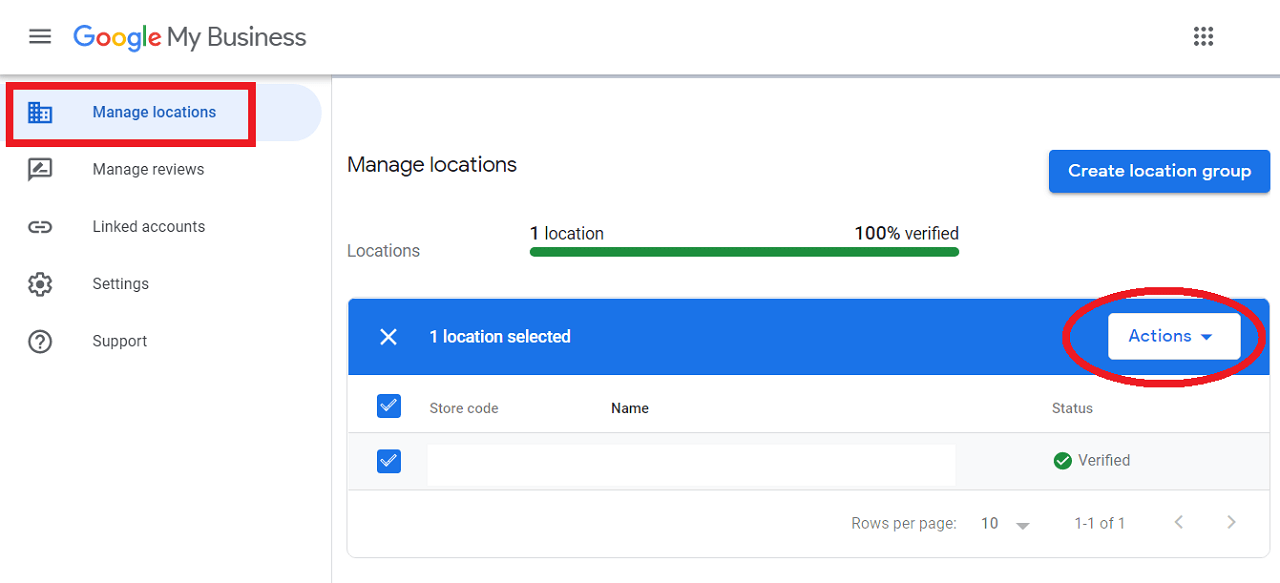Image resolution: width=1280 pixels, height=583 pixels.
Task: Click the Manage locations building icon
Action: [x=40, y=112]
